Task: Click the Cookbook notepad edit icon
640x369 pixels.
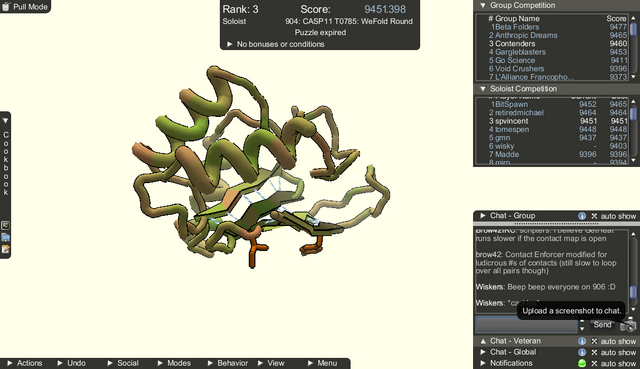Action: pyautogui.click(x=5, y=249)
